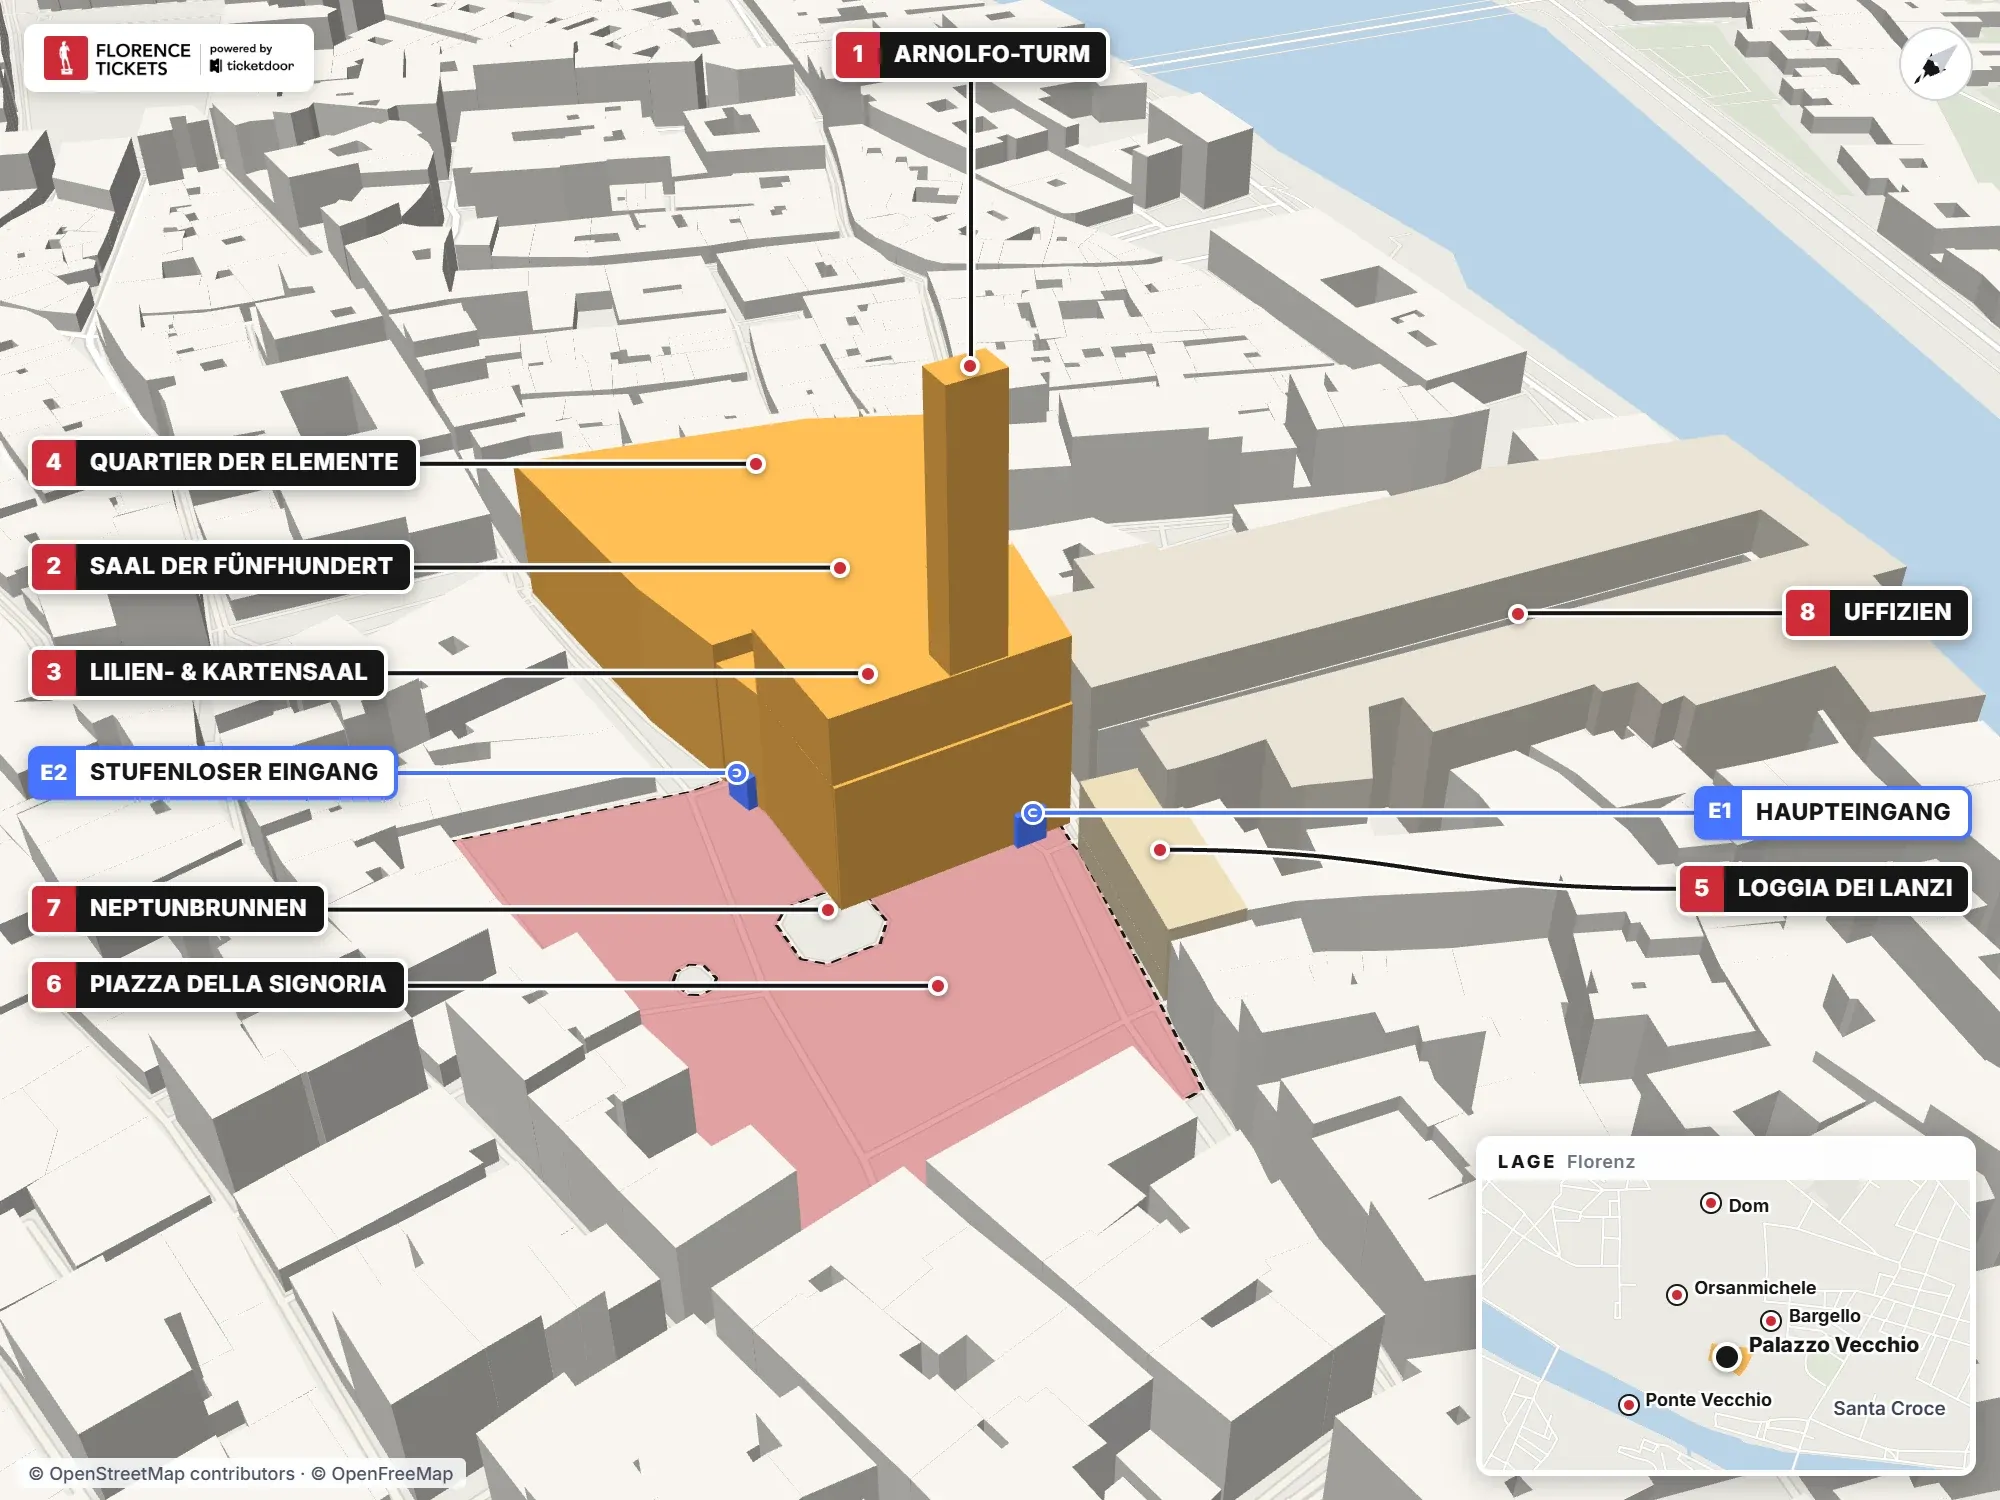Viewport: 2000px width, 1500px height.
Task: Click the Uffizien red marker dot
Action: coord(1518,614)
